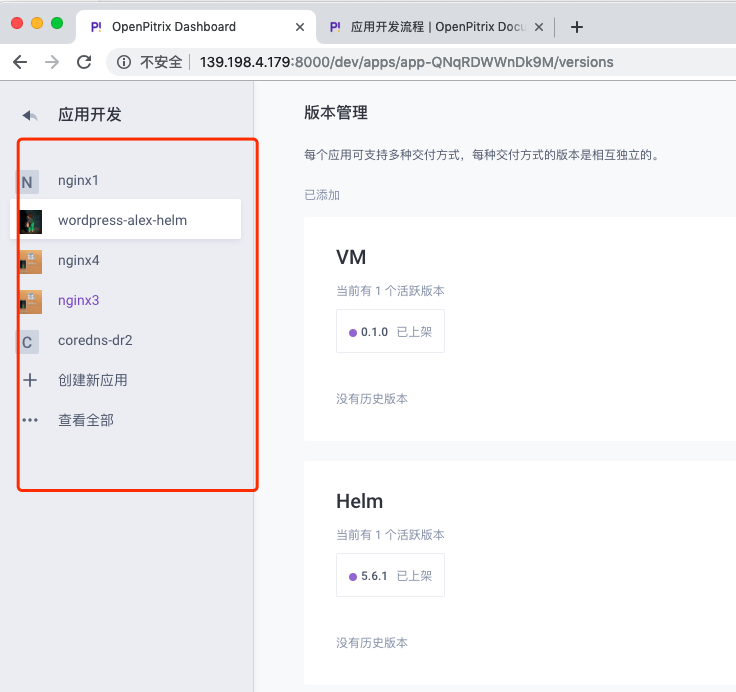Click the nginx4 app thumbnail icon
The width and height of the screenshot is (736, 692).
coord(31,261)
